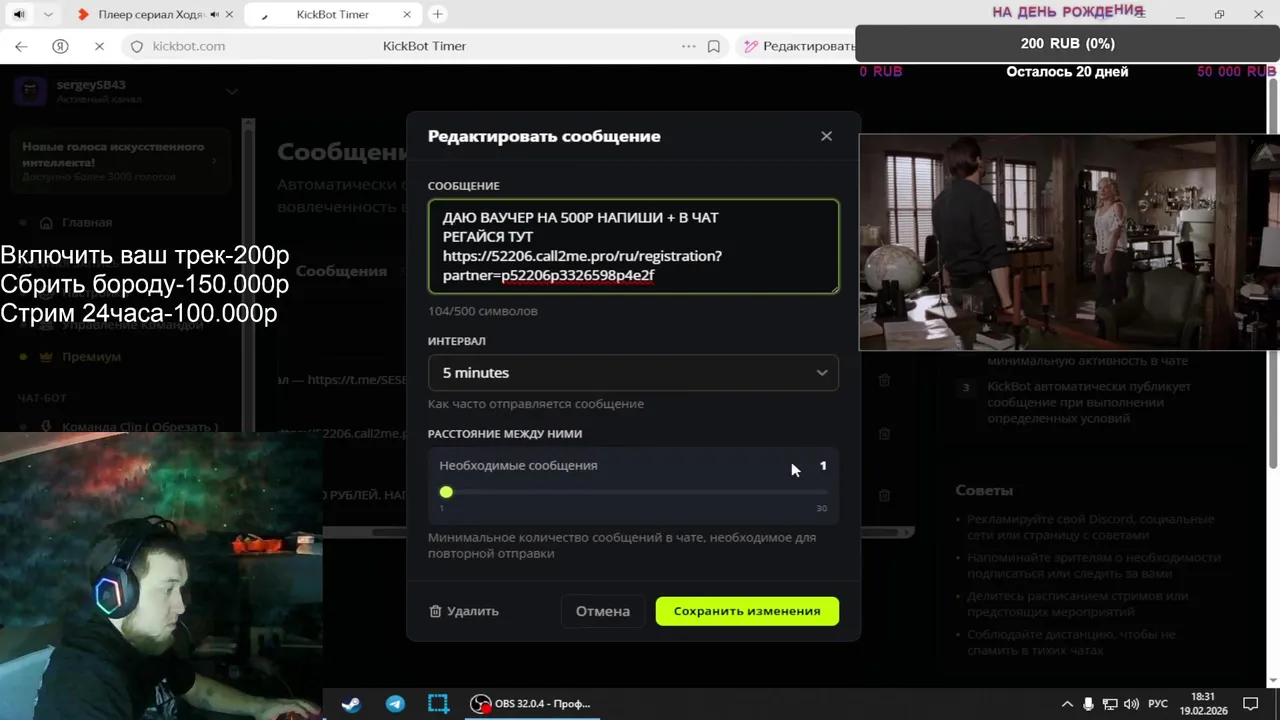Click inside the message text area
Image resolution: width=1280 pixels, height=720 pixels.
point(633,246)
